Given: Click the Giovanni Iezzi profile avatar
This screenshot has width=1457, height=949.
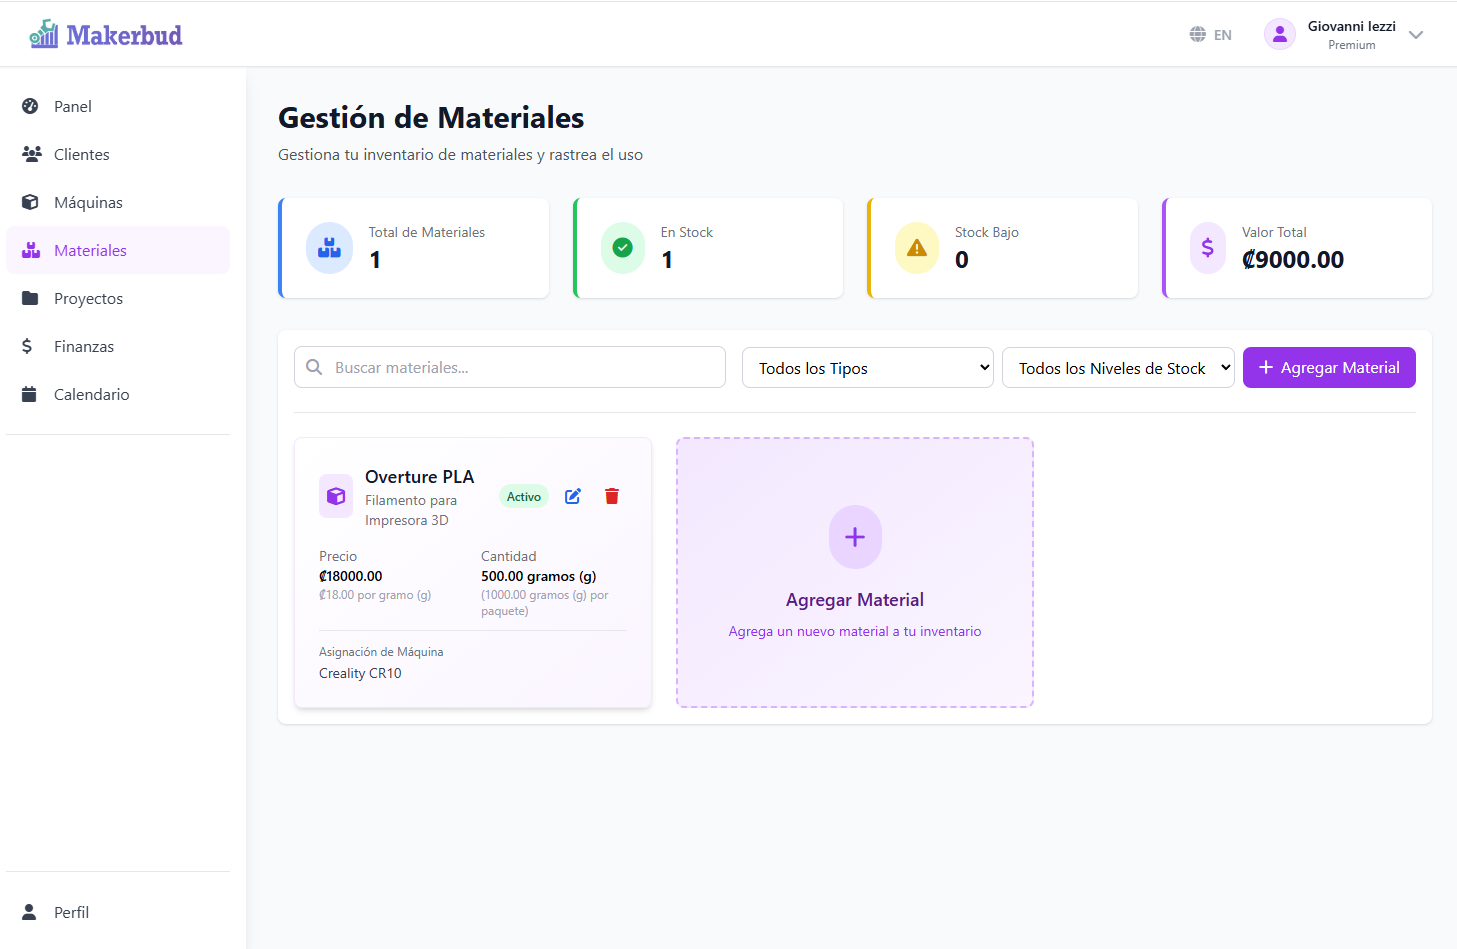Looking at the screenshot, I should click(1280, 33).
